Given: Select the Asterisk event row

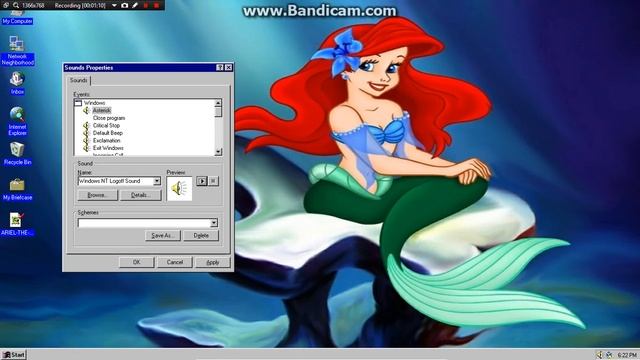Looking at the screenshot, I should click(102, 110).
